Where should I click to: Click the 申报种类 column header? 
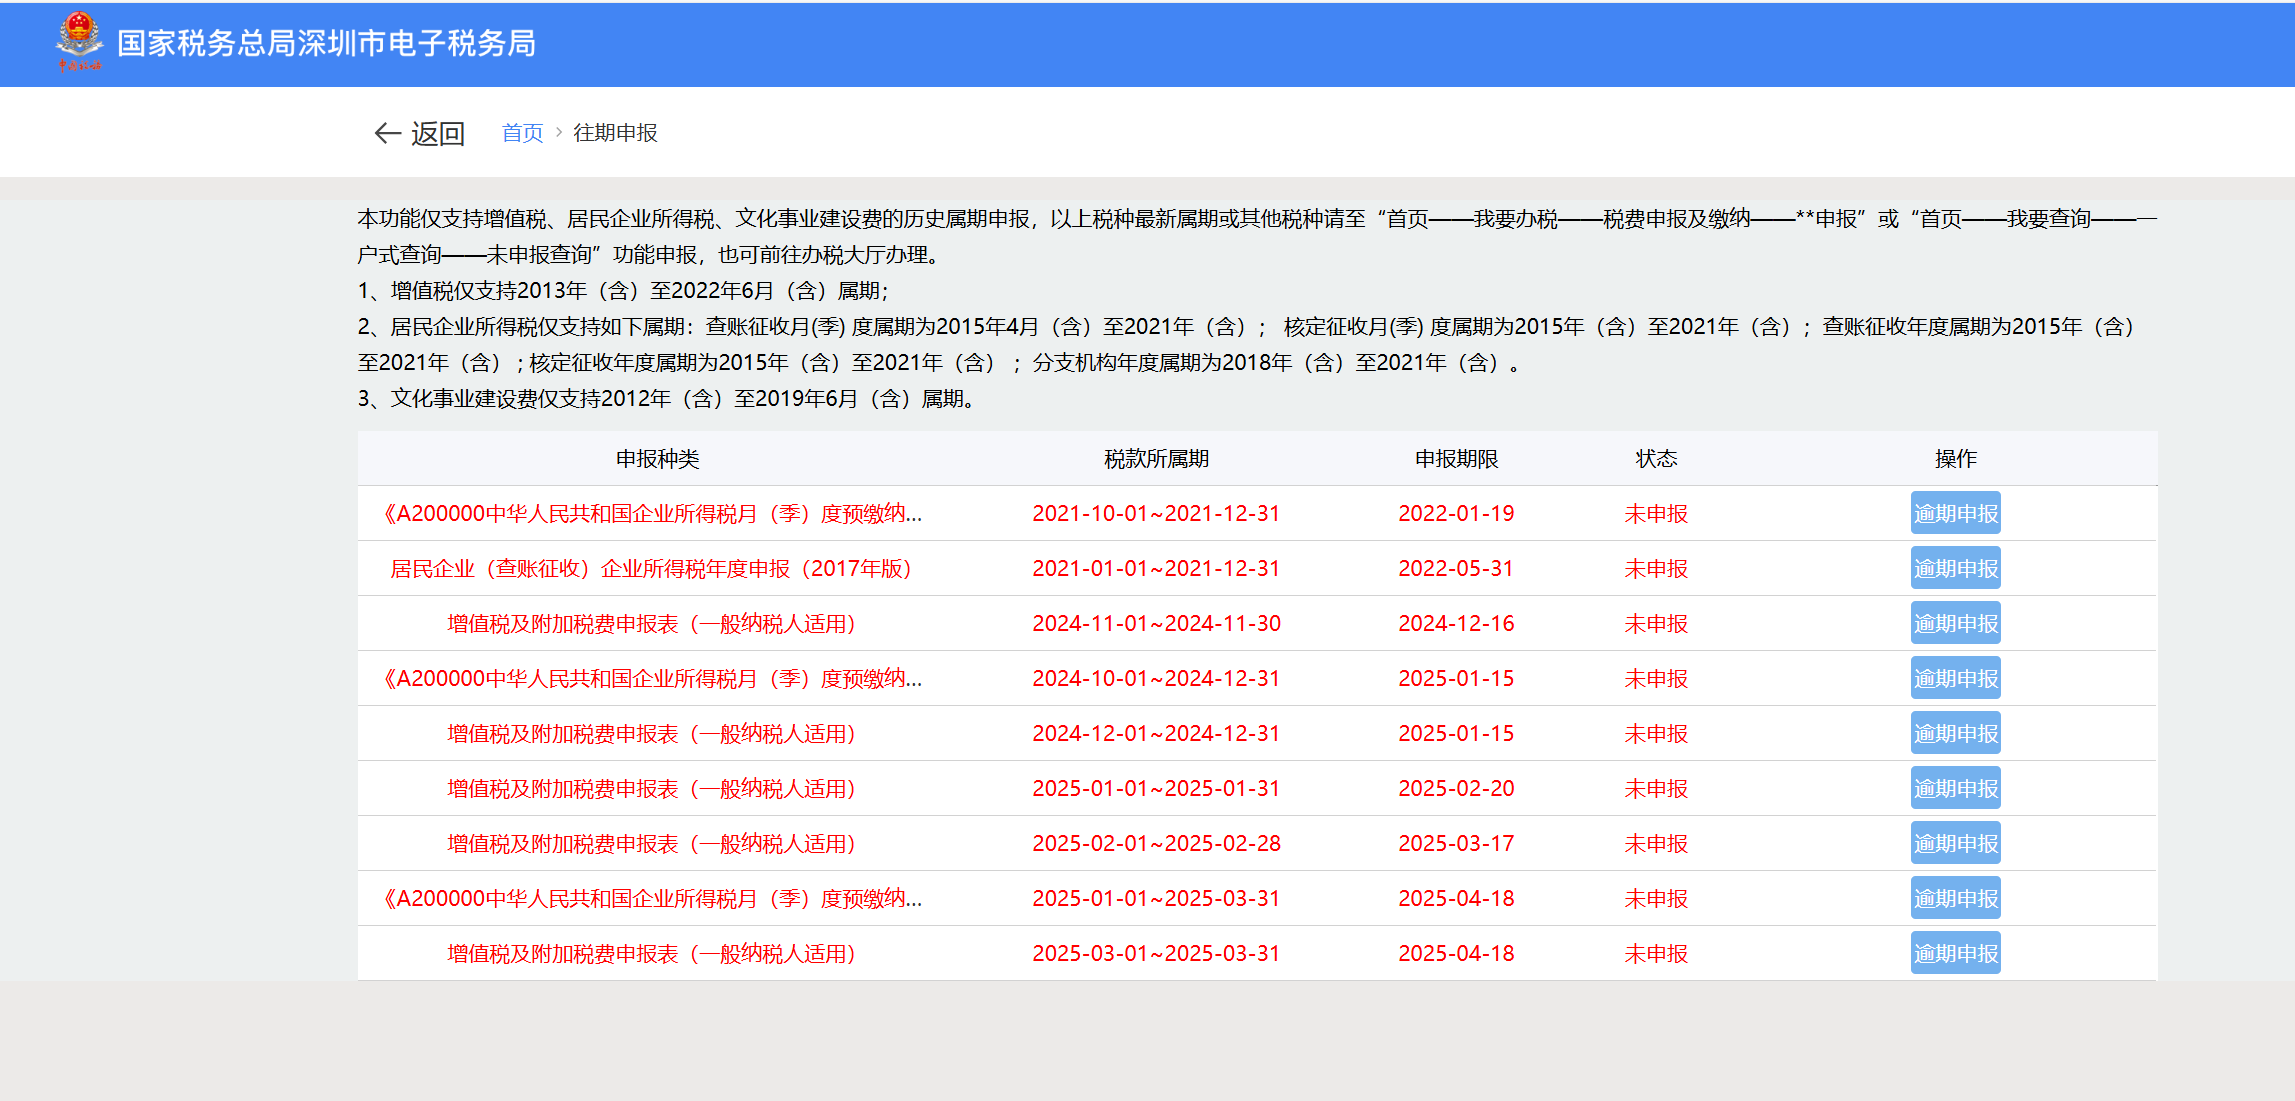pyautogui.click(x=657, y=458)
